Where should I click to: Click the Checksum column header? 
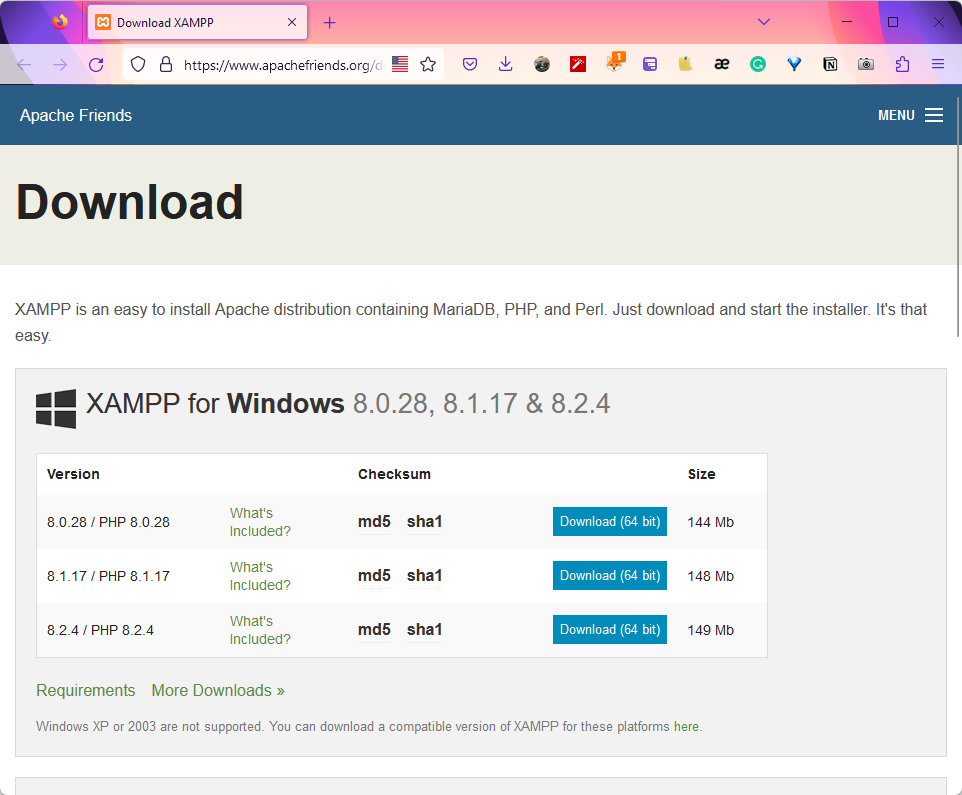point(394,474)
